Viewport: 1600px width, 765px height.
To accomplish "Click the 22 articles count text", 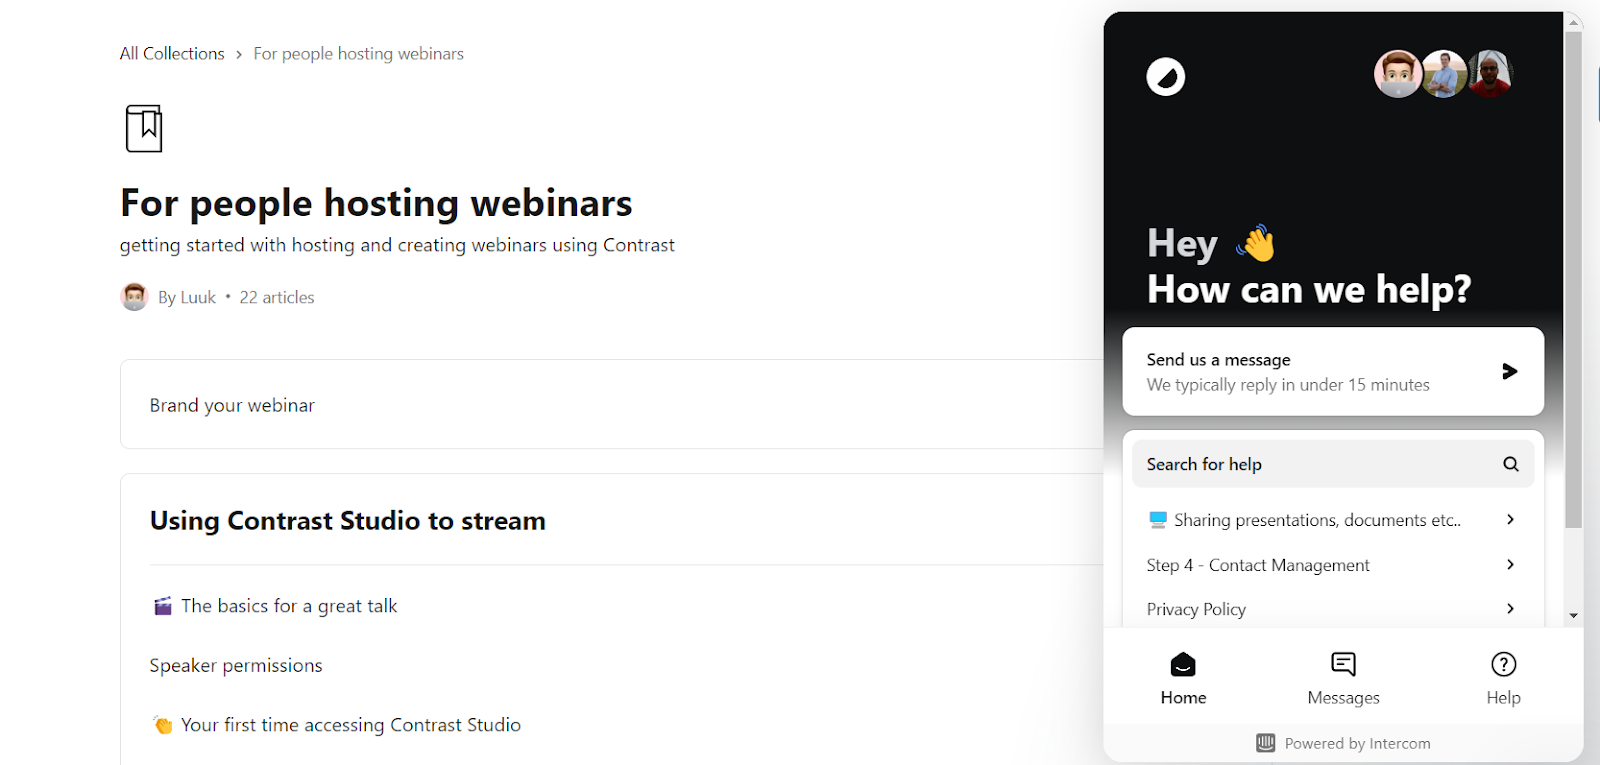I will coord(277,297).
